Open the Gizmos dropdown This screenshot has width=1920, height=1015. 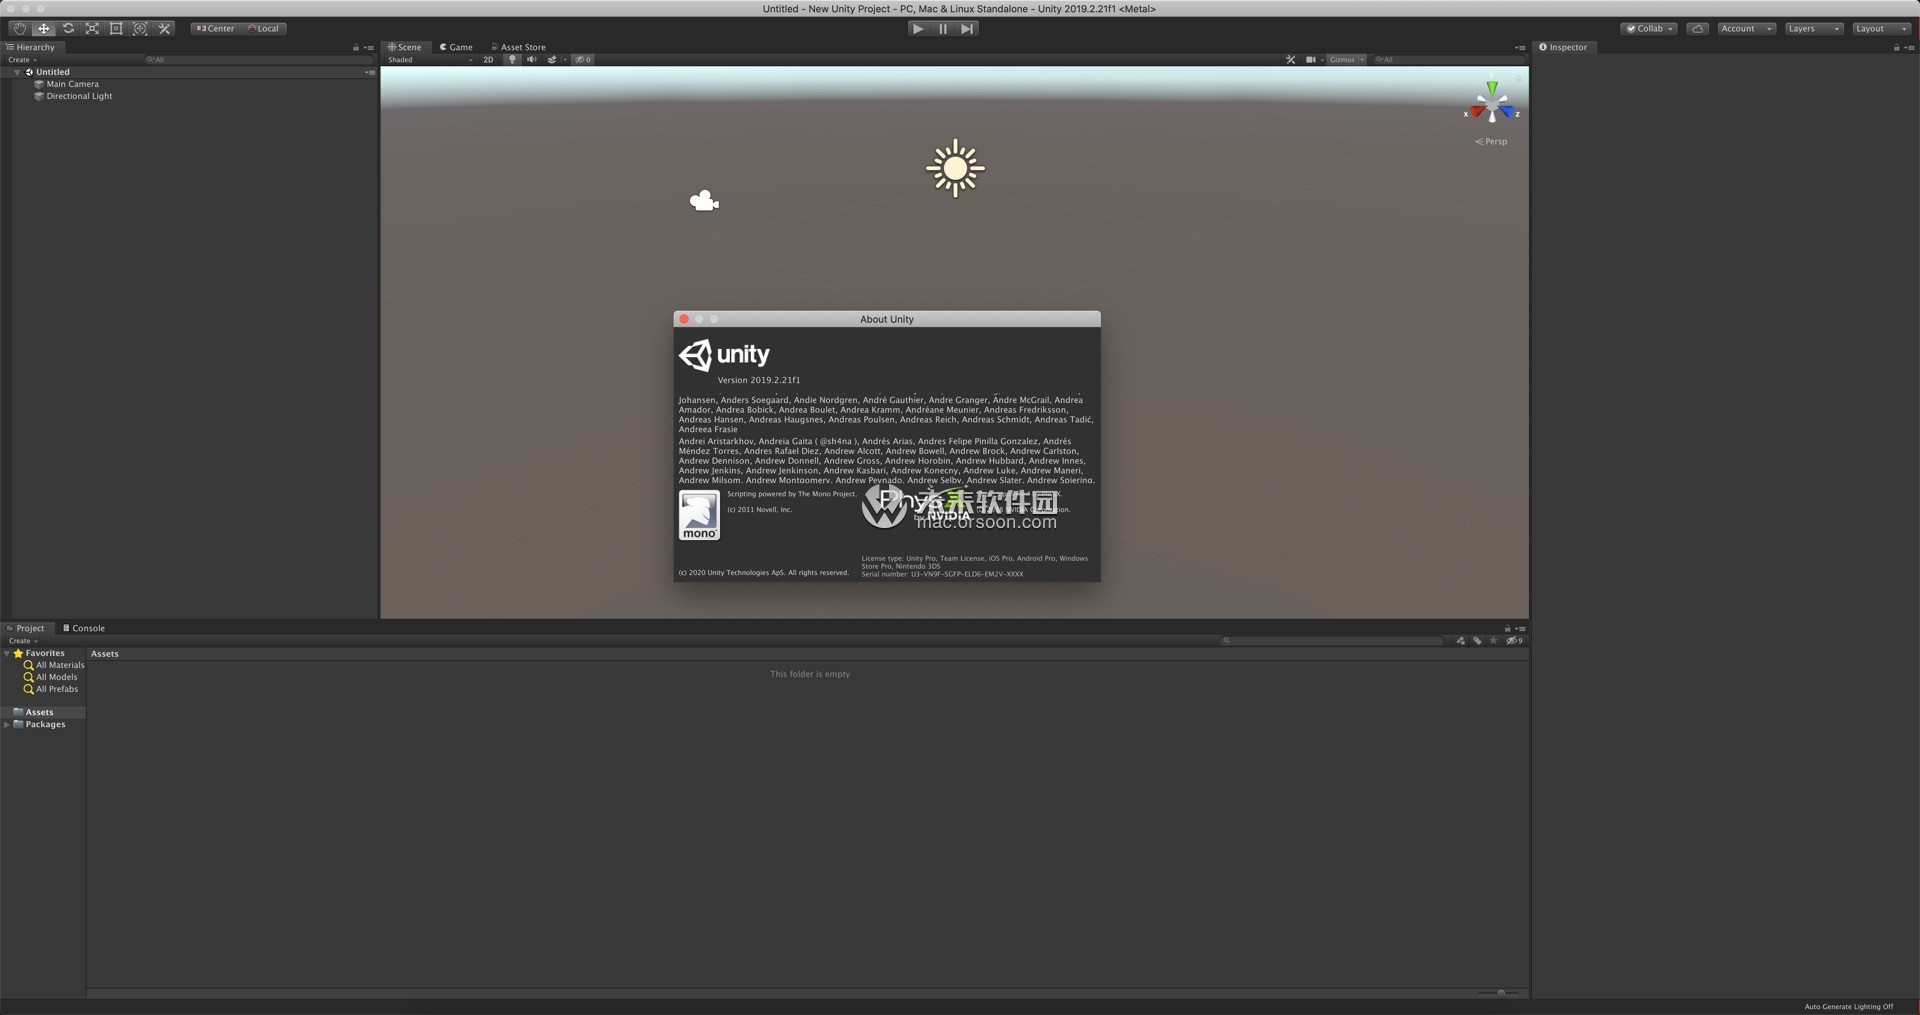pos(1346,60)
